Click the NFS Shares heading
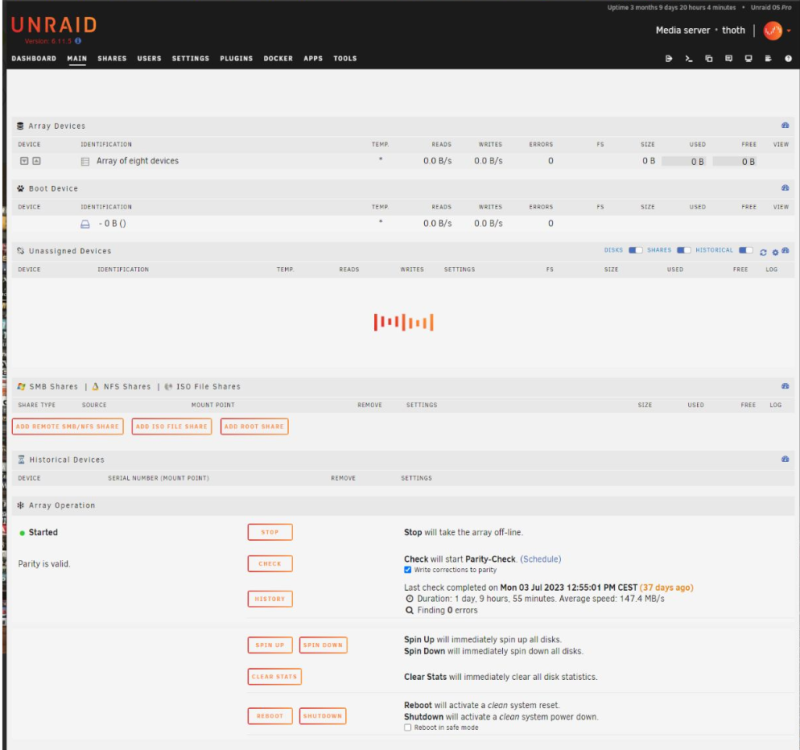Screen dimensions: 800x750 127,387
